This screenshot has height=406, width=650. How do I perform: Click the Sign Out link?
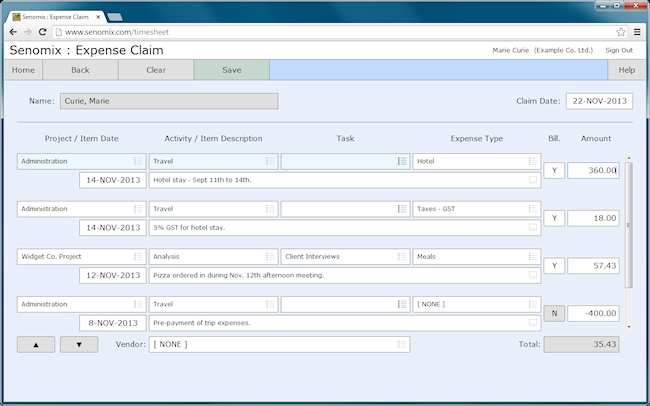point(619,50)
